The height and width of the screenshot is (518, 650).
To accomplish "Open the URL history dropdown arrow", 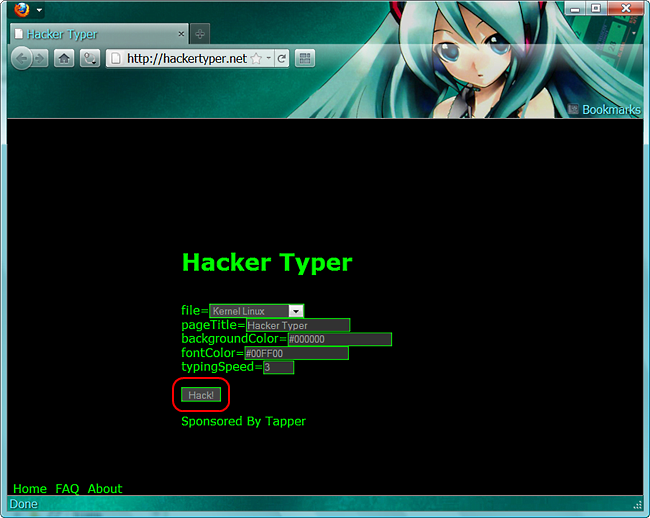I will pyautogui.click(x=269, y=58).
